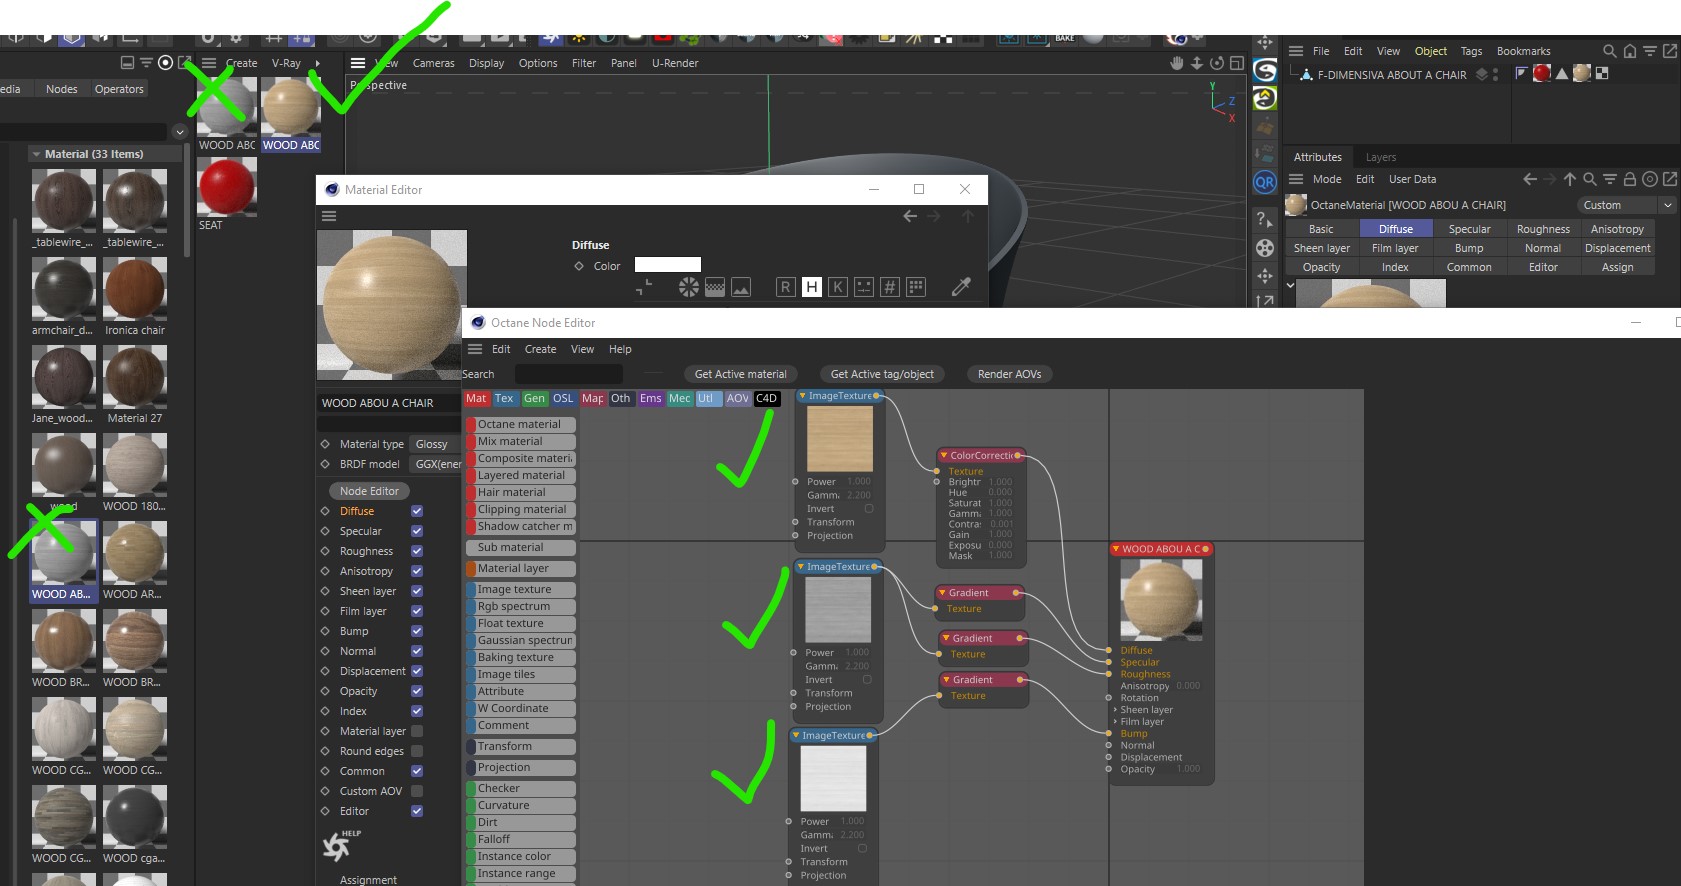Click the white Diffuse Color swatch
Viewport: 1681px width, 886px height.
668,265
